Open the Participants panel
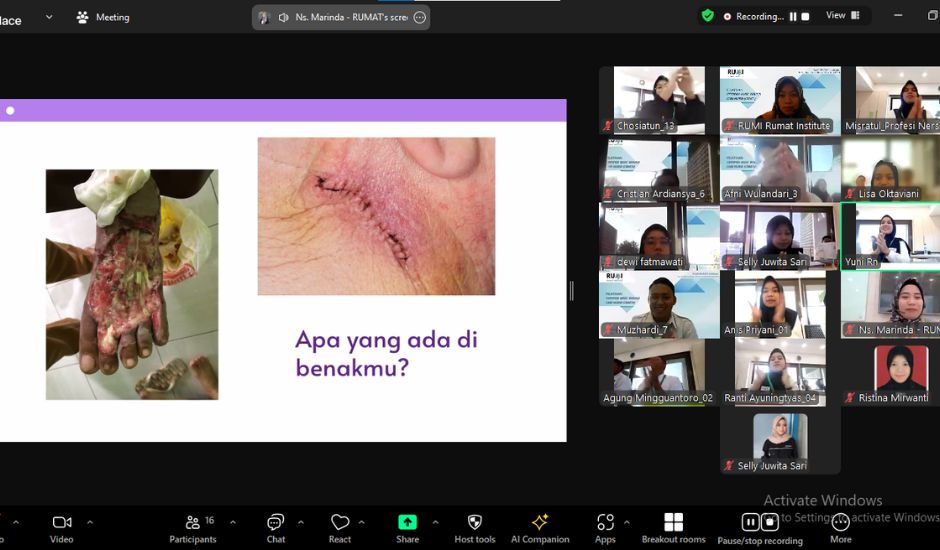Viewport: 940px width, 550px height. click(x=192, y=522)
